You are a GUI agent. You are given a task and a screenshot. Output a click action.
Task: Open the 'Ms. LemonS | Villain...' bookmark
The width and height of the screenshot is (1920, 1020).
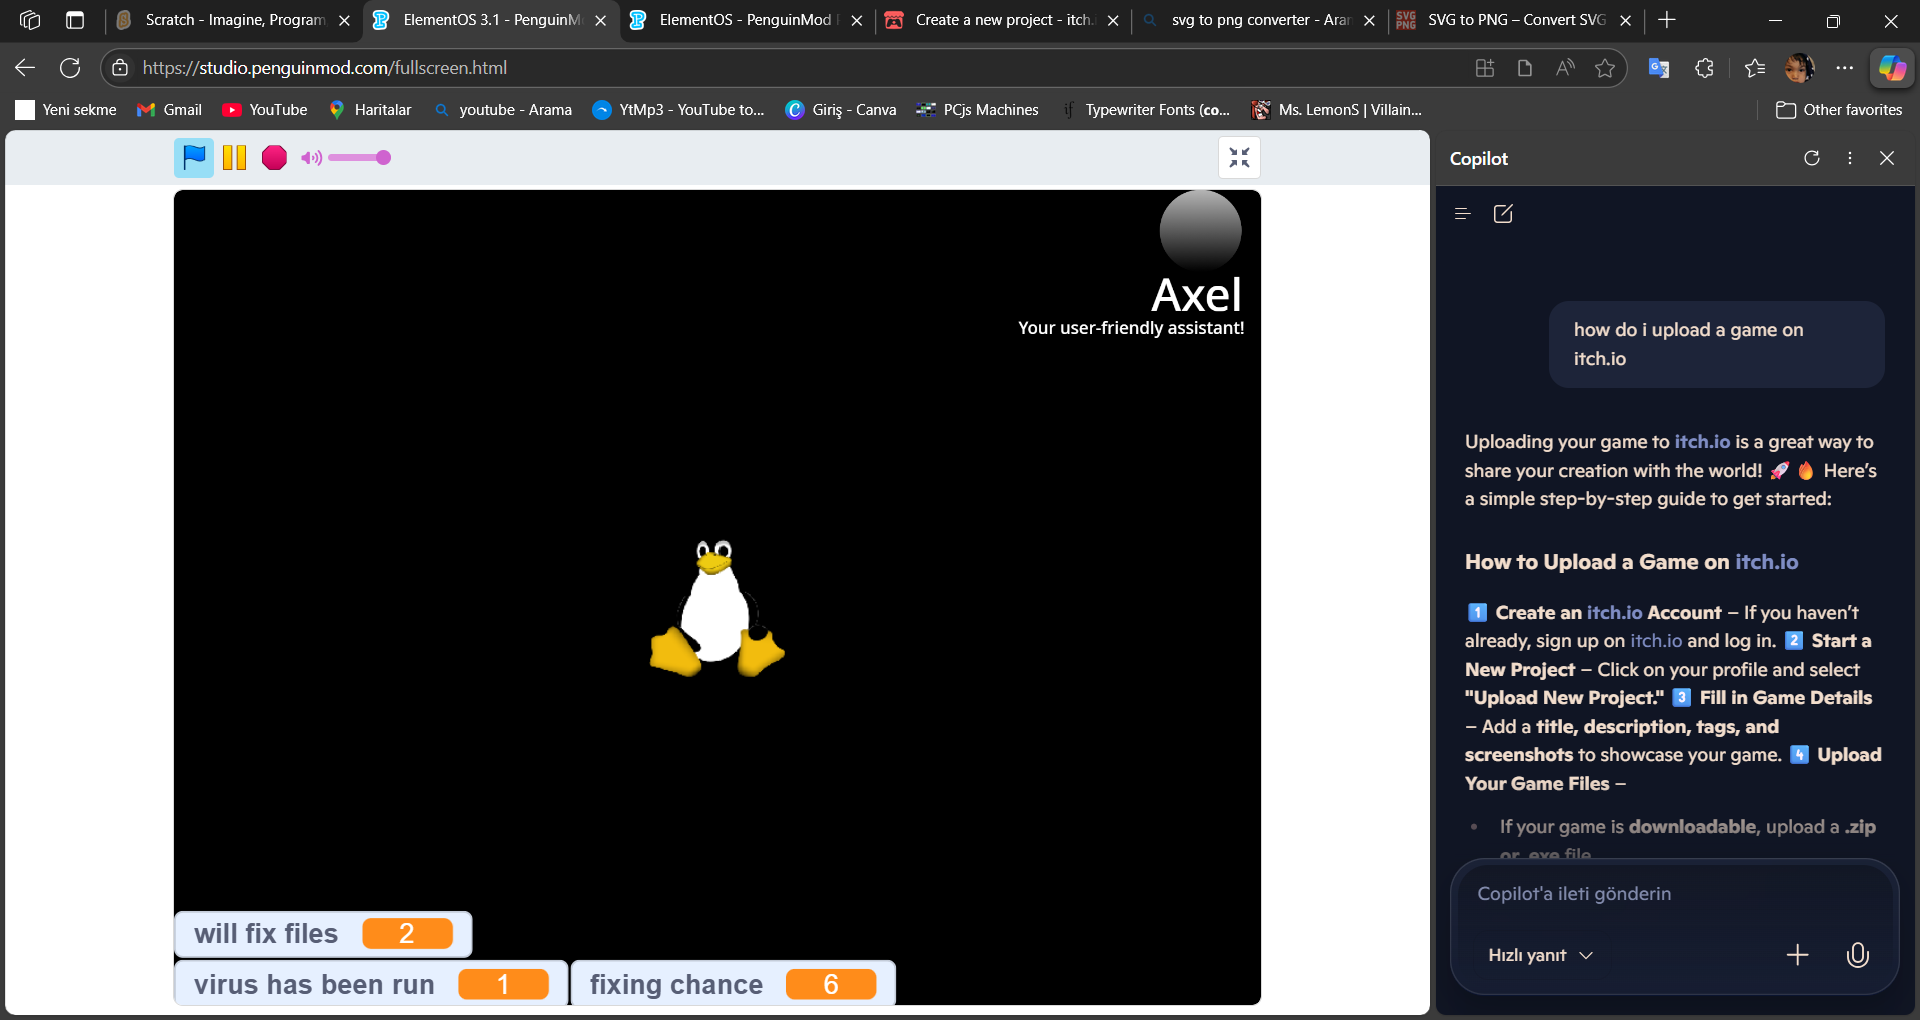[x=1336, y=110]
